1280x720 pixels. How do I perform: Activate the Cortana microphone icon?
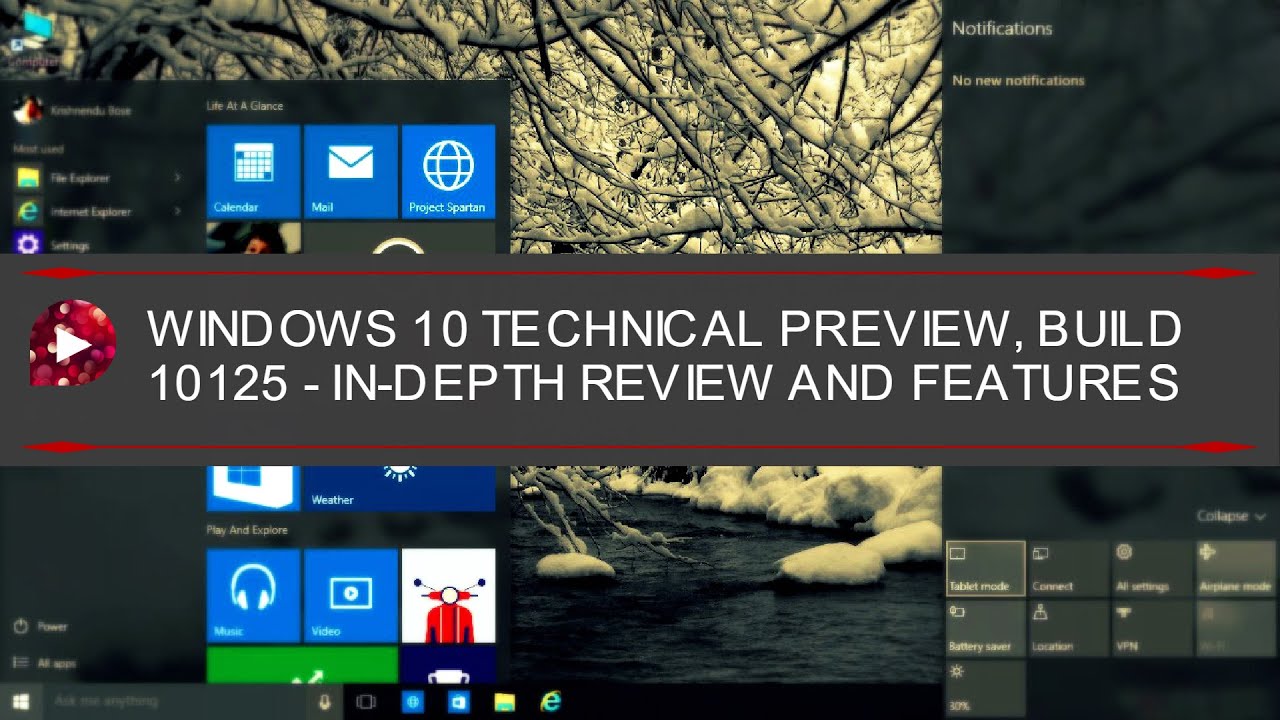point(325,701)
